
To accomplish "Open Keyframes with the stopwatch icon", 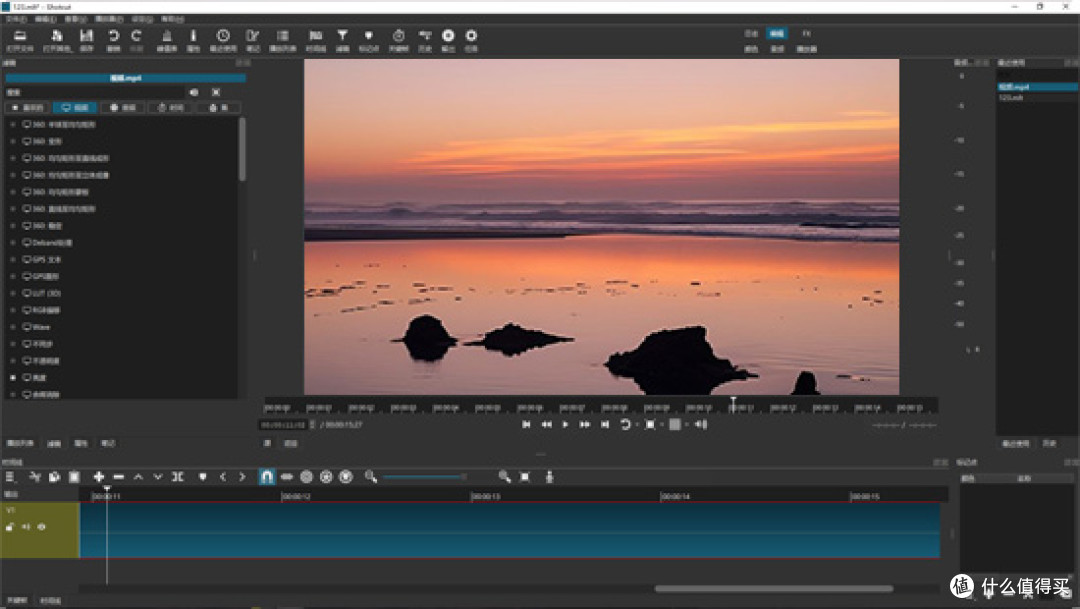I will pos(398,36).
